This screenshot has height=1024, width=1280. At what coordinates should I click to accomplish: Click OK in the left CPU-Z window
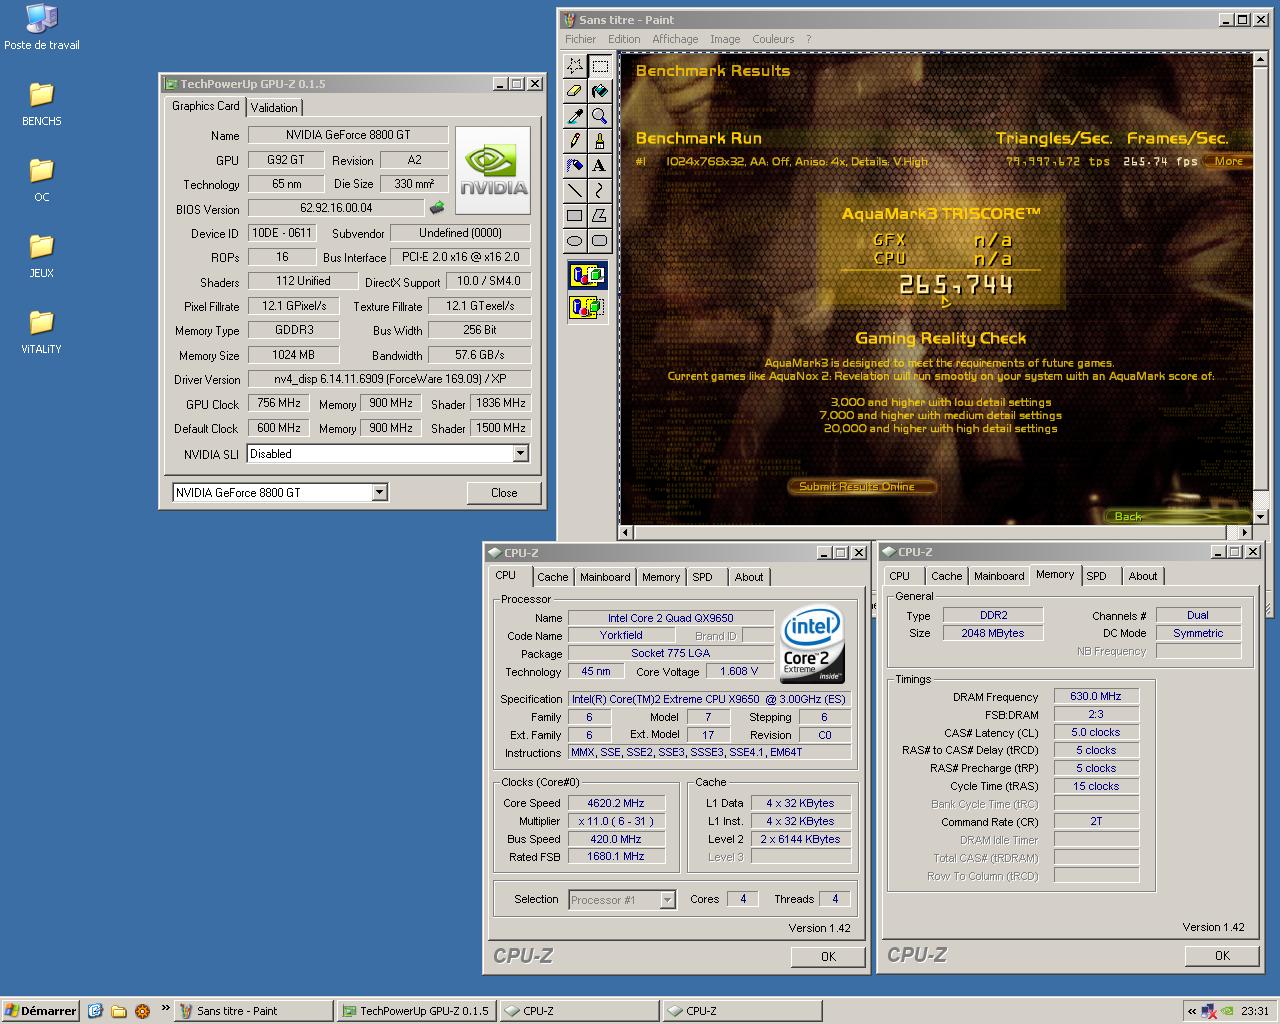point(828,956)
